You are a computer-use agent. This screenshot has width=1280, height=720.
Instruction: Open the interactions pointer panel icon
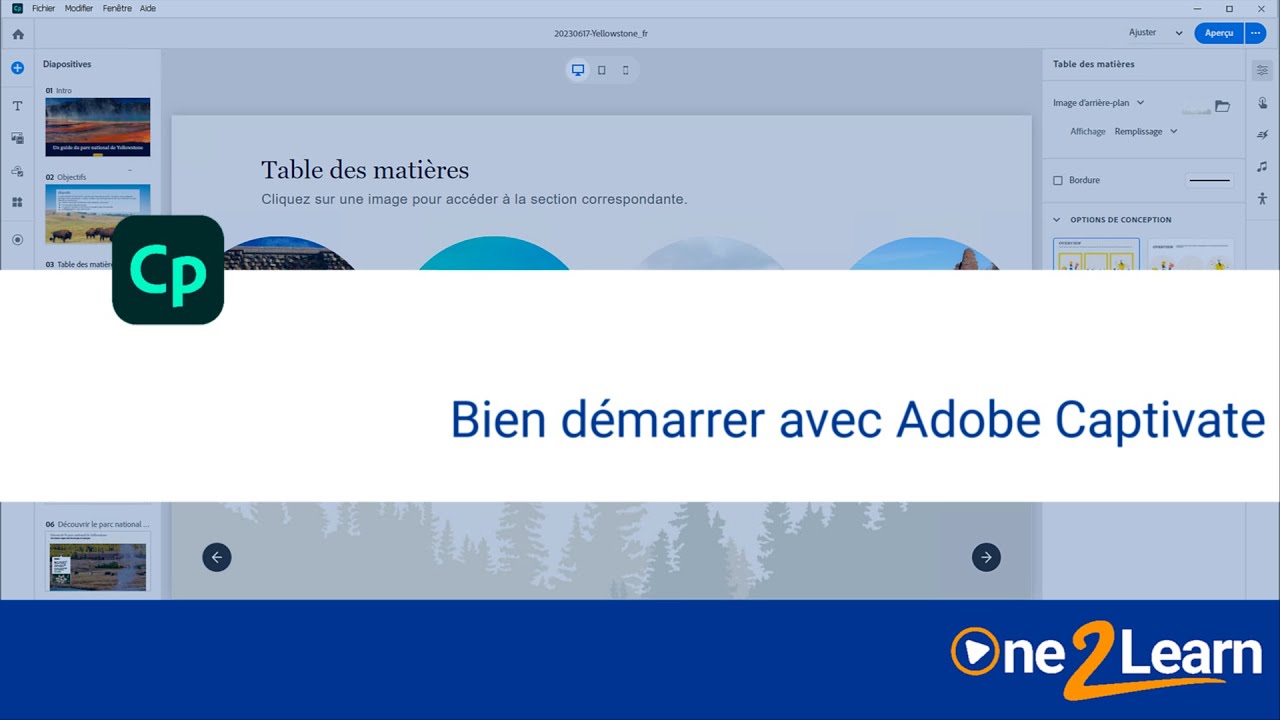(x=1262, y=102)
